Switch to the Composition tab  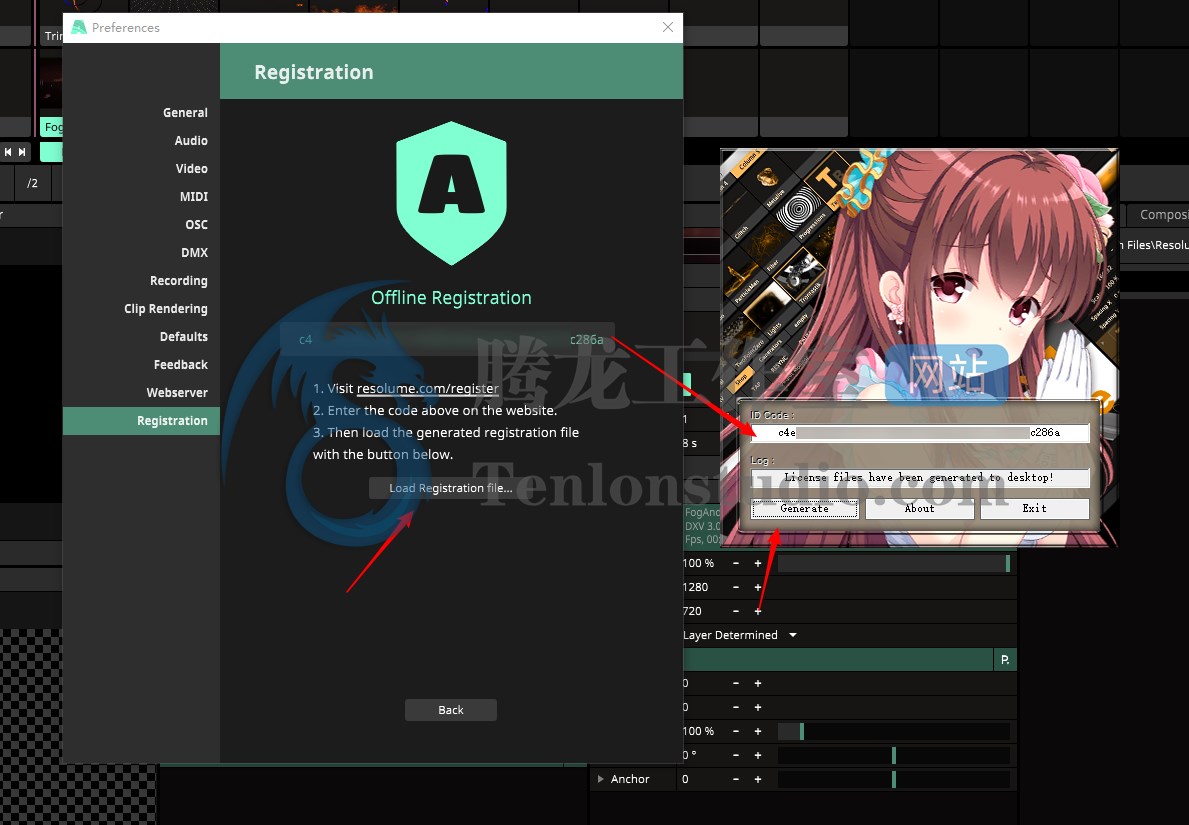click(1159, 215)
